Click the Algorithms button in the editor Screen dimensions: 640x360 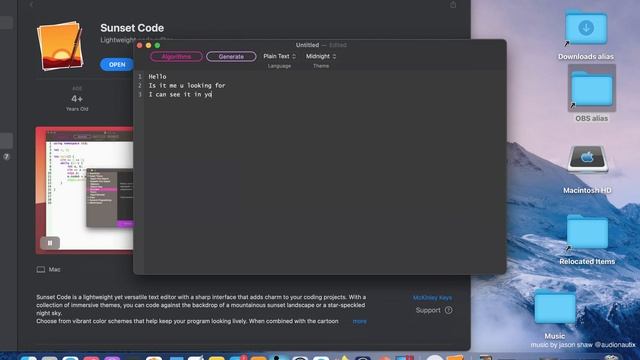[176, 56]
